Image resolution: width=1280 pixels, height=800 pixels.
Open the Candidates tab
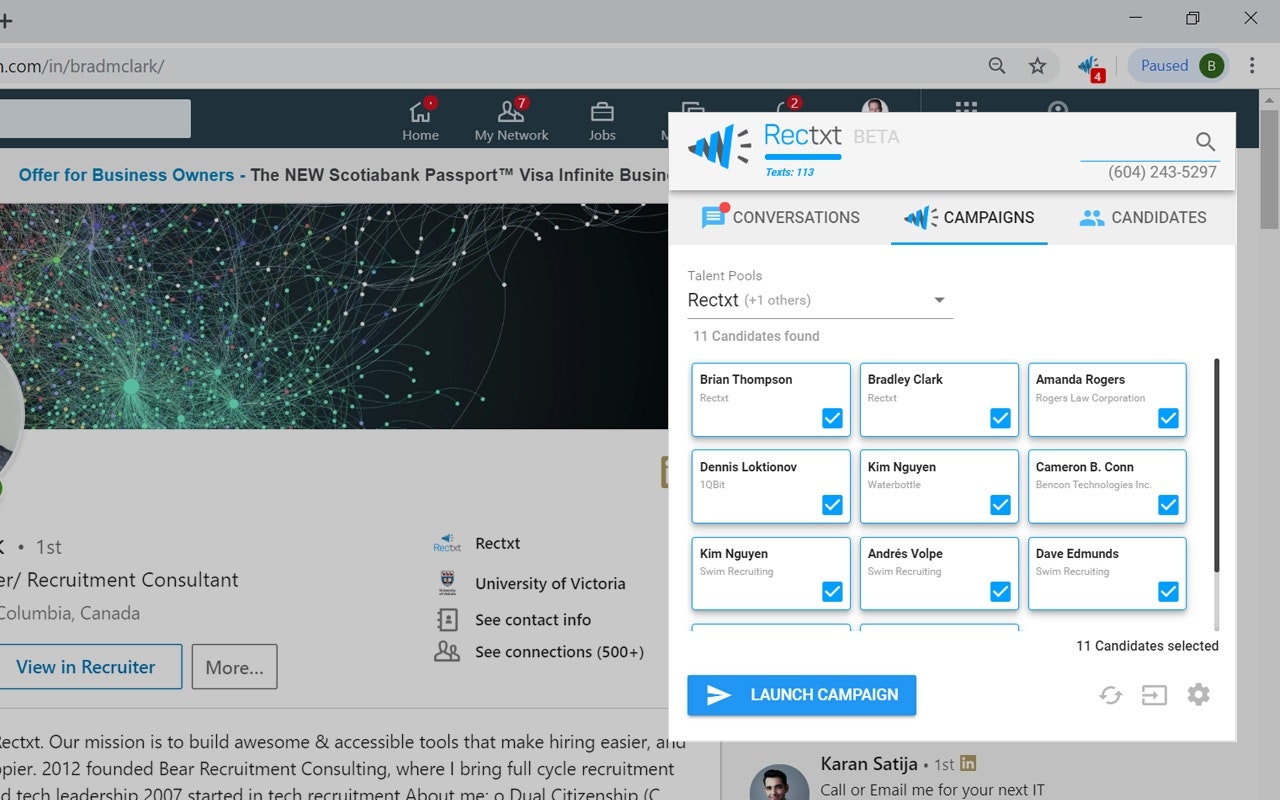click(1143, 217)
